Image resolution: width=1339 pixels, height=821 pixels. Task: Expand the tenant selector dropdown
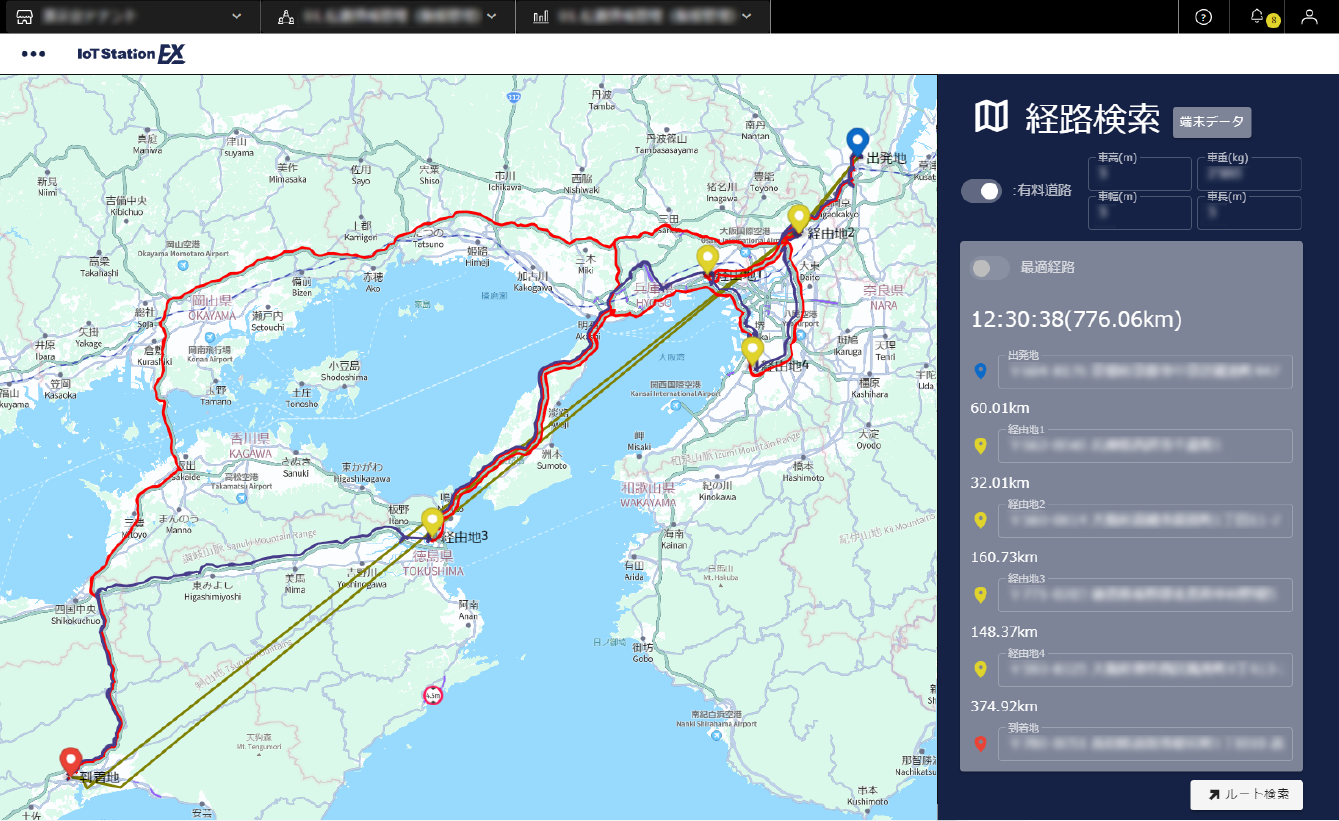click(x=236, y=16)
